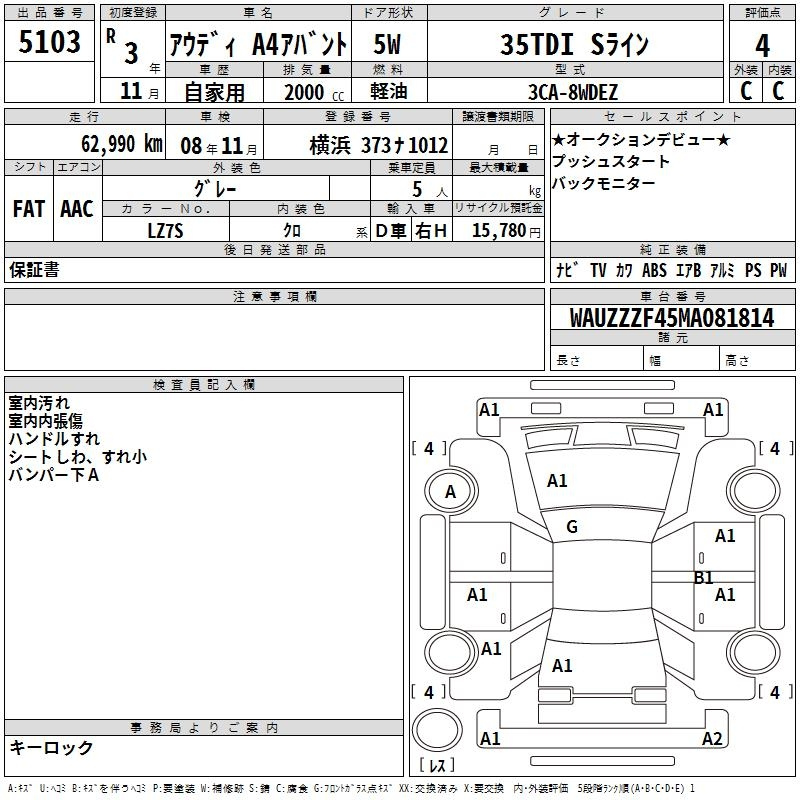800x800 pixels.
Task: Click the G mark on the windshield
Action: click(572, 527)
